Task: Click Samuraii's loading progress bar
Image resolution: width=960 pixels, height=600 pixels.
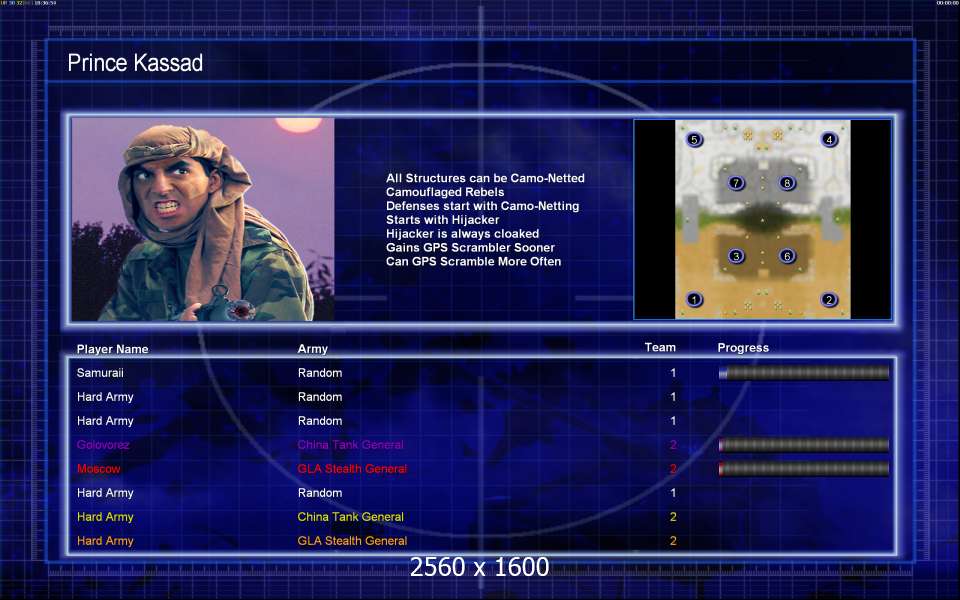Action: [x=804, y=372]
